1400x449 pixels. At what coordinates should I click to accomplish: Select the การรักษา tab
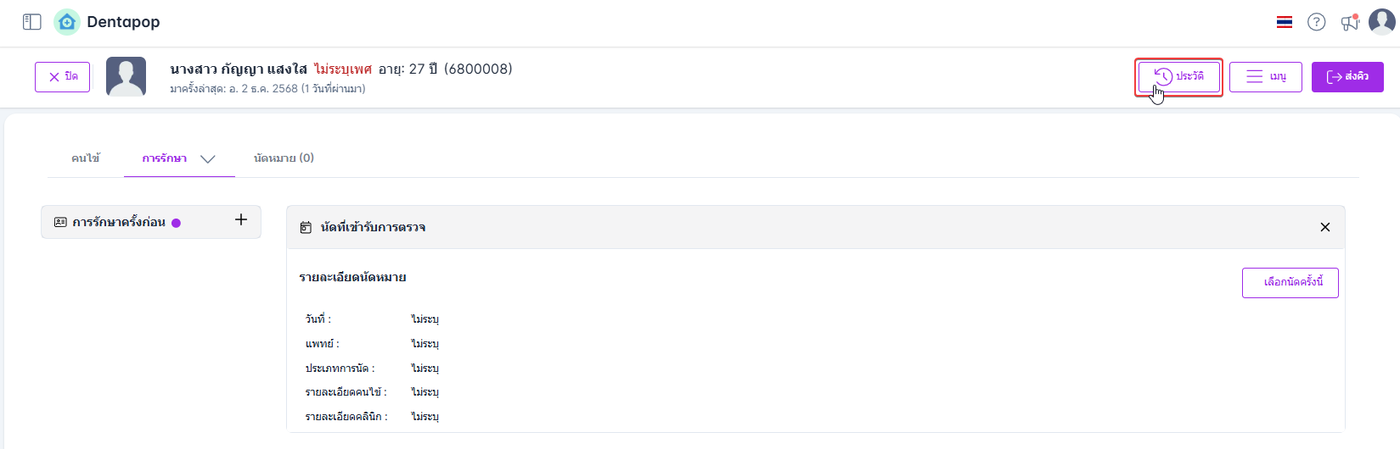164,158
